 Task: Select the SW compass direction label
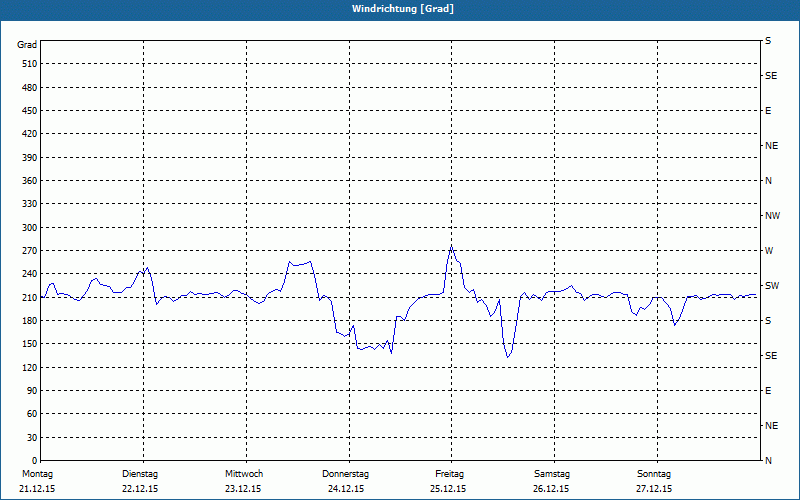click(771, 286)
